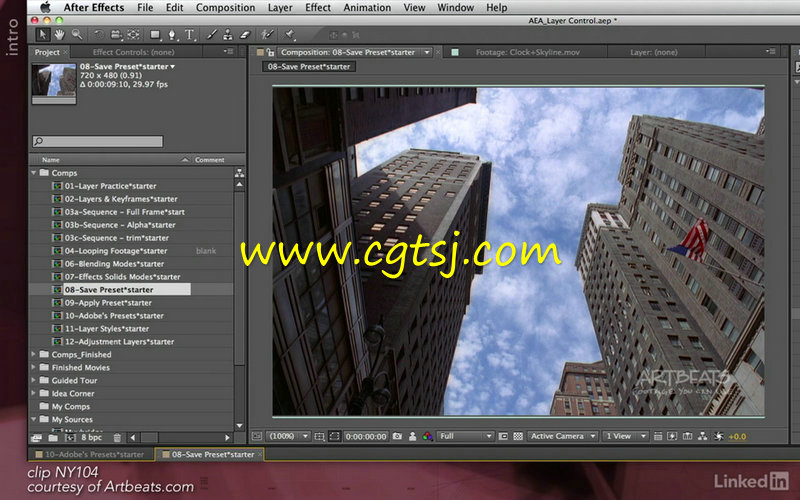This screenshot has height=500, width=800.
Task: Open the Active Camera view dropdown
Action: (x=562, y=436)
